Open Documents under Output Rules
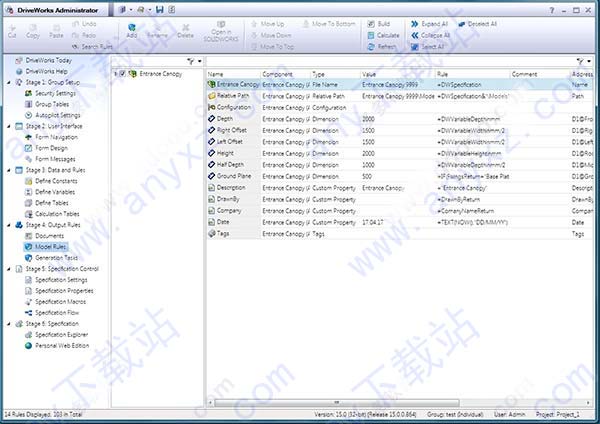600x424 pixels. click(44, 236)
